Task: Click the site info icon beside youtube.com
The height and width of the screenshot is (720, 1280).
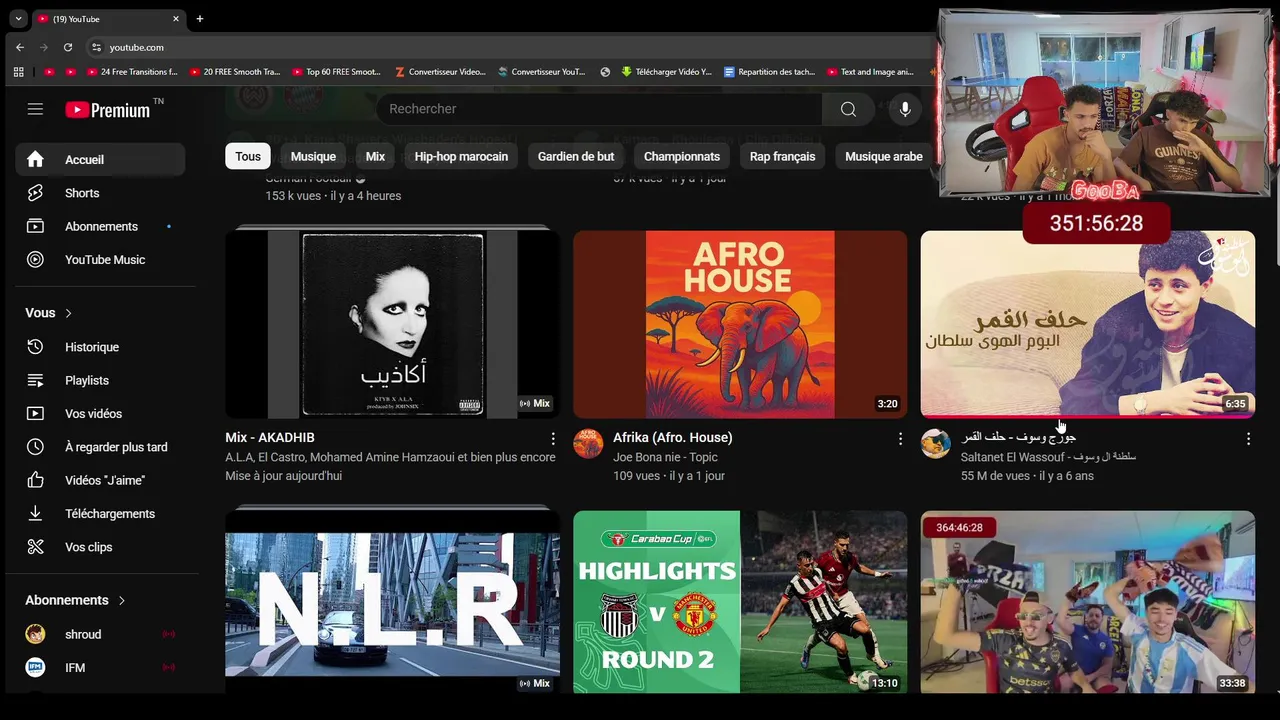Action: click(96, 47)
